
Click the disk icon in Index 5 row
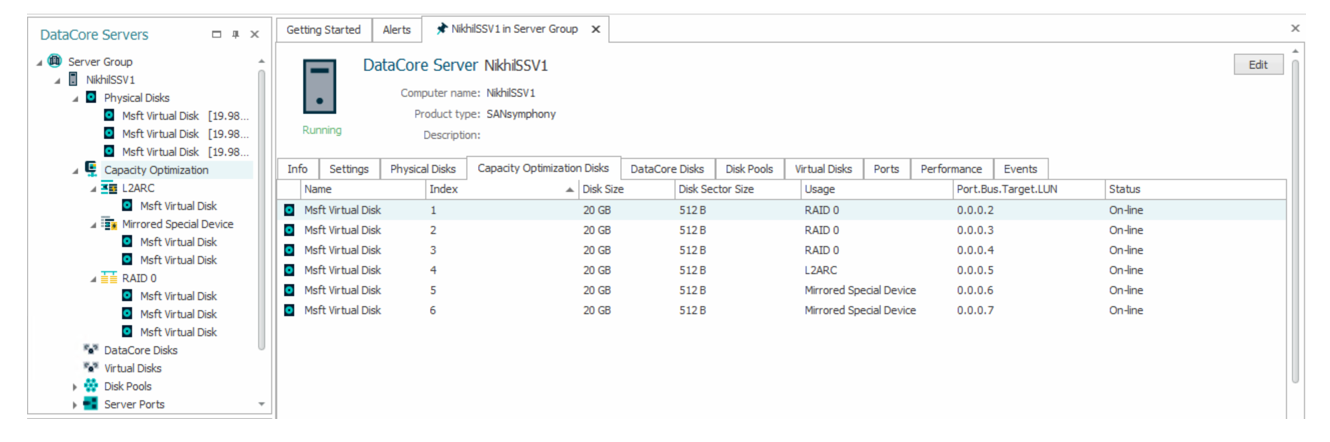tap(289, 290)
